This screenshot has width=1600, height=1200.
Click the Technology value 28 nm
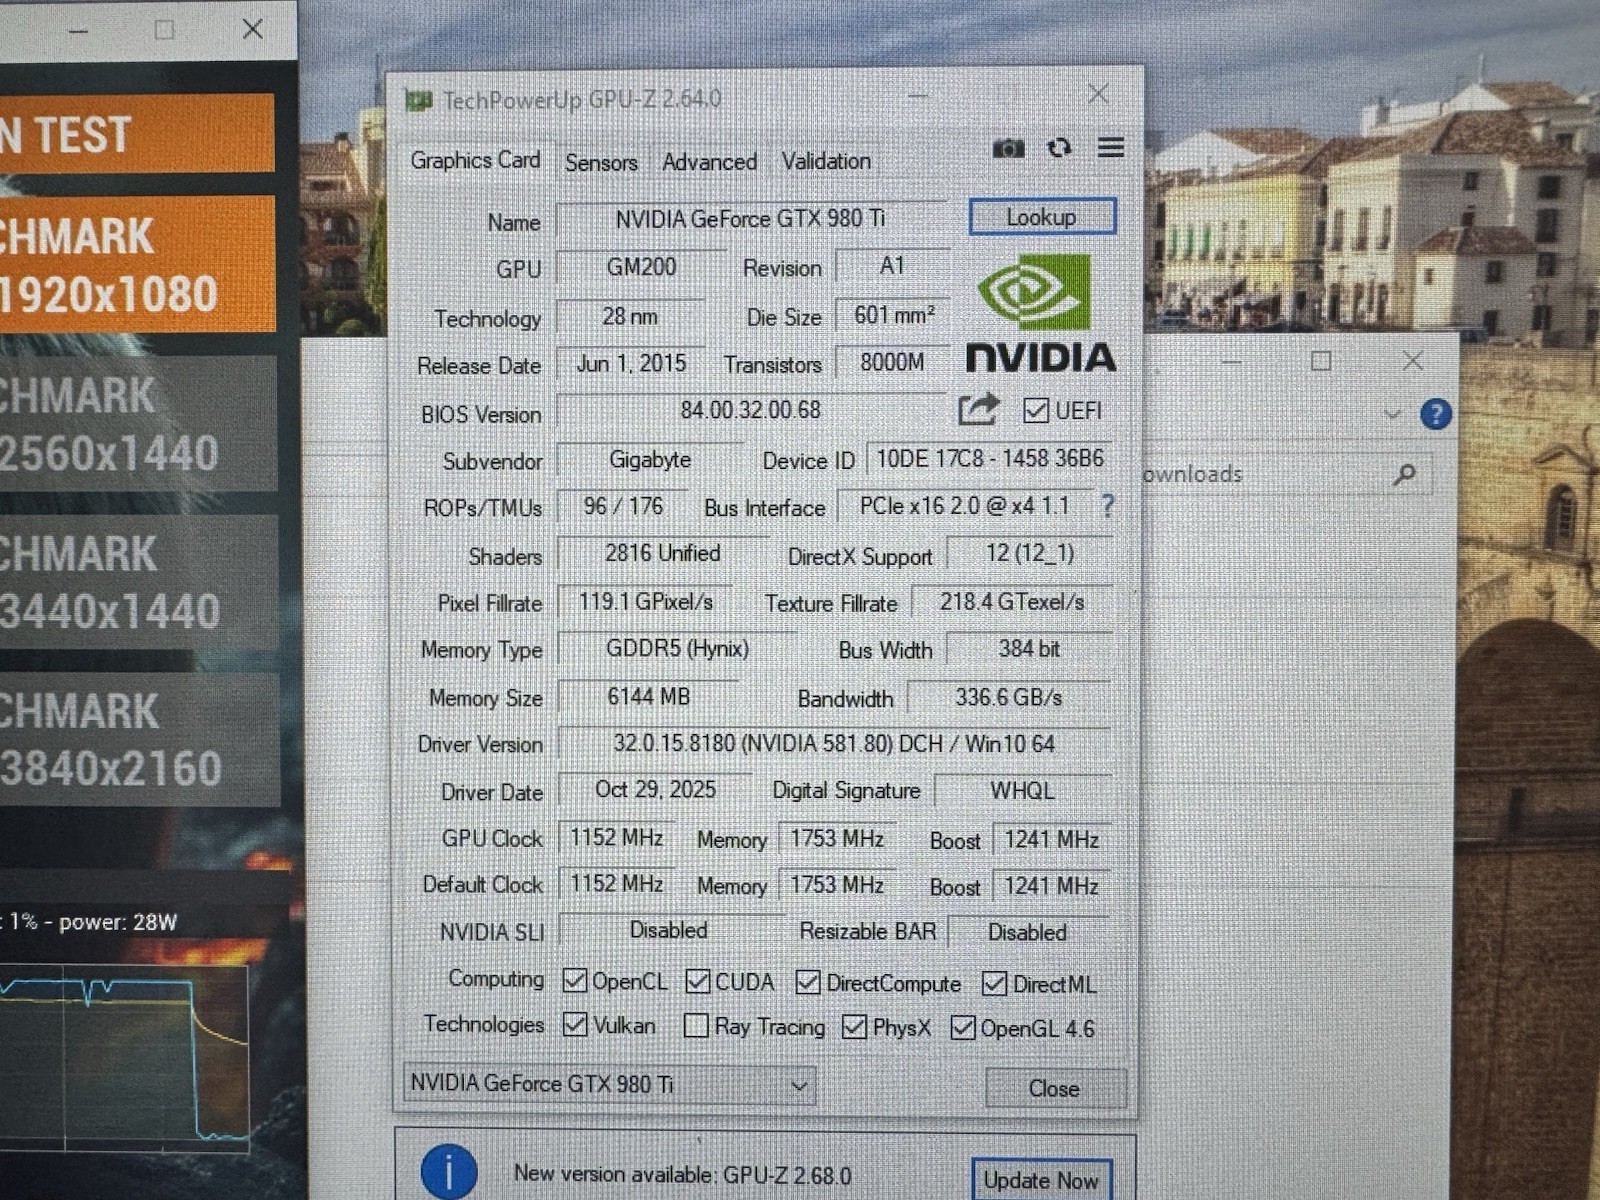630,316
